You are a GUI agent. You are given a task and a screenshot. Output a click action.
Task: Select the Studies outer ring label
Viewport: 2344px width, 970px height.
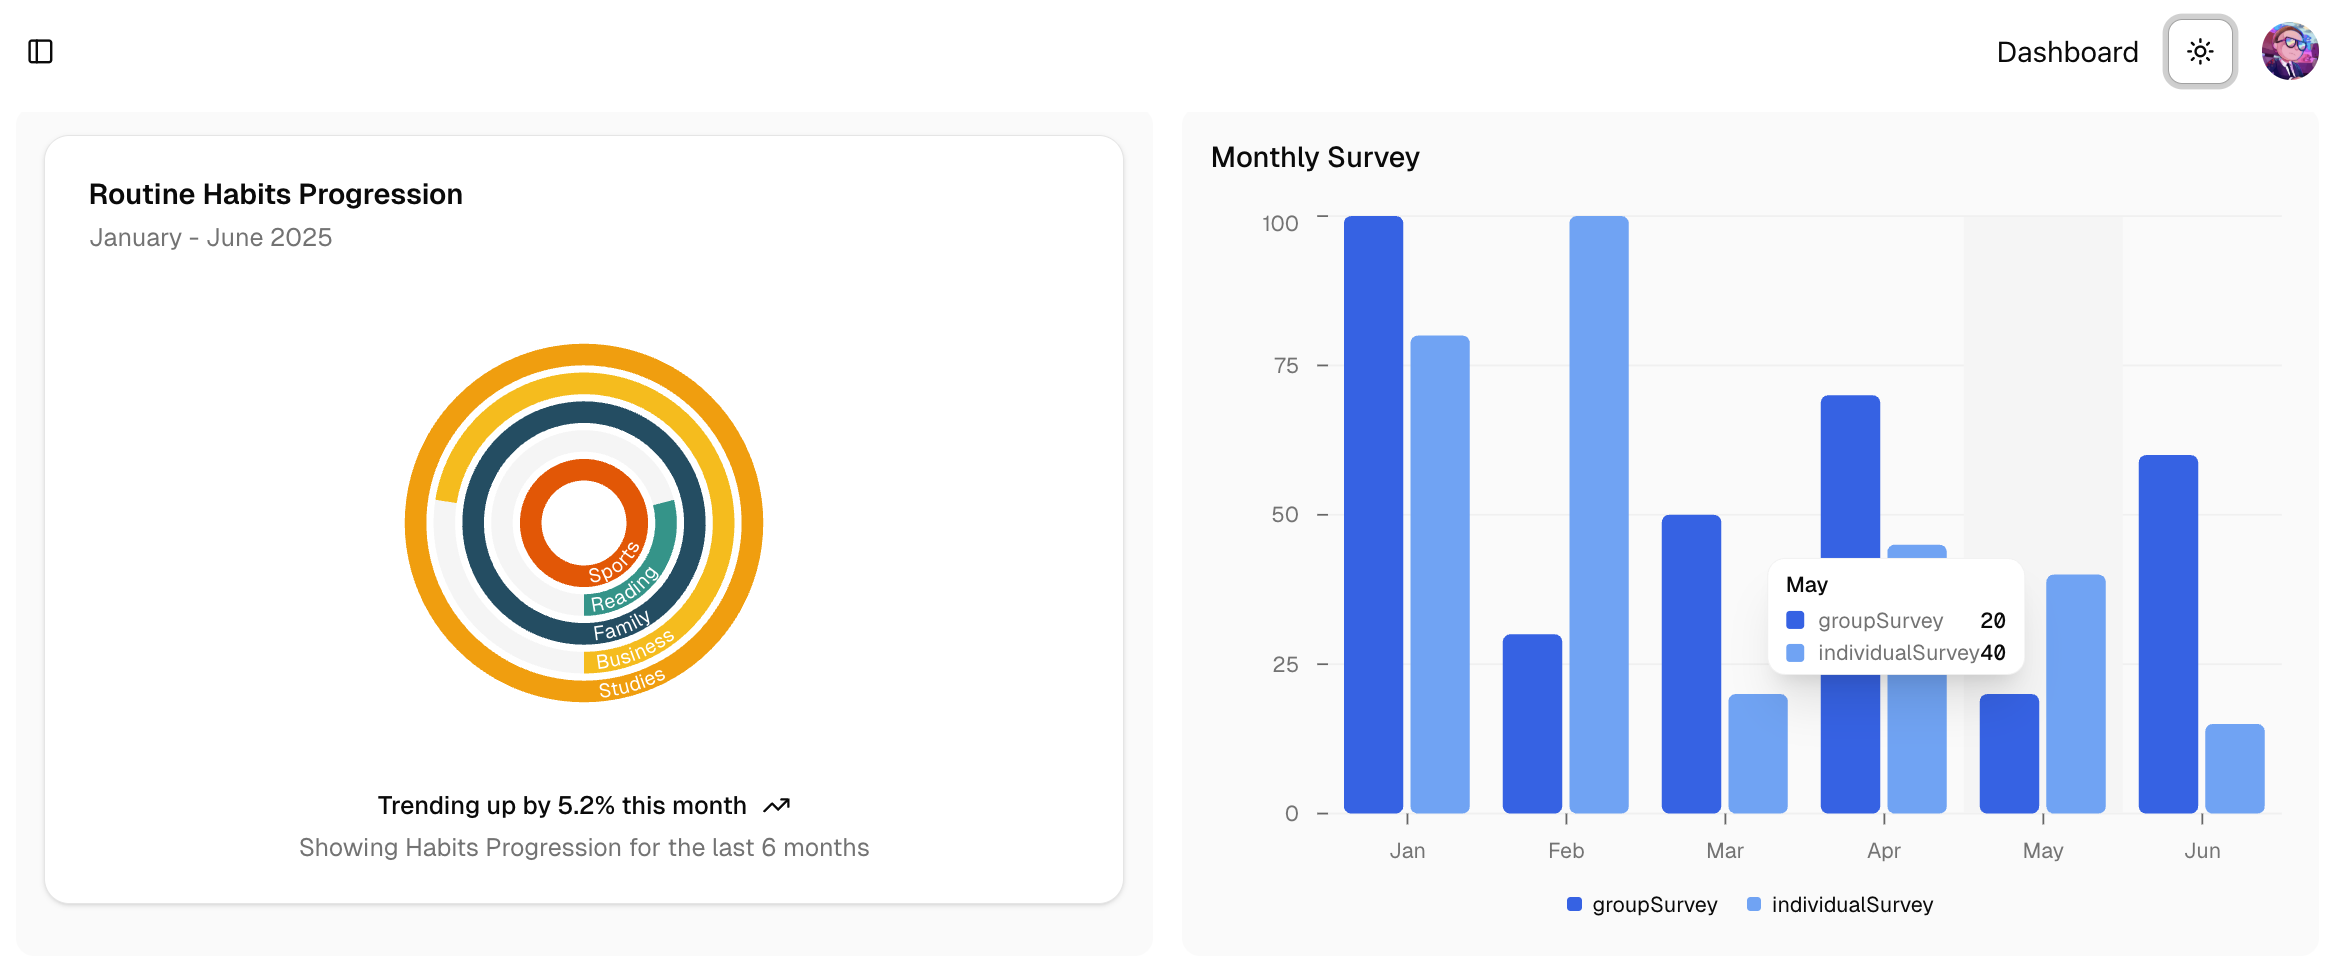tap(632, 684)
